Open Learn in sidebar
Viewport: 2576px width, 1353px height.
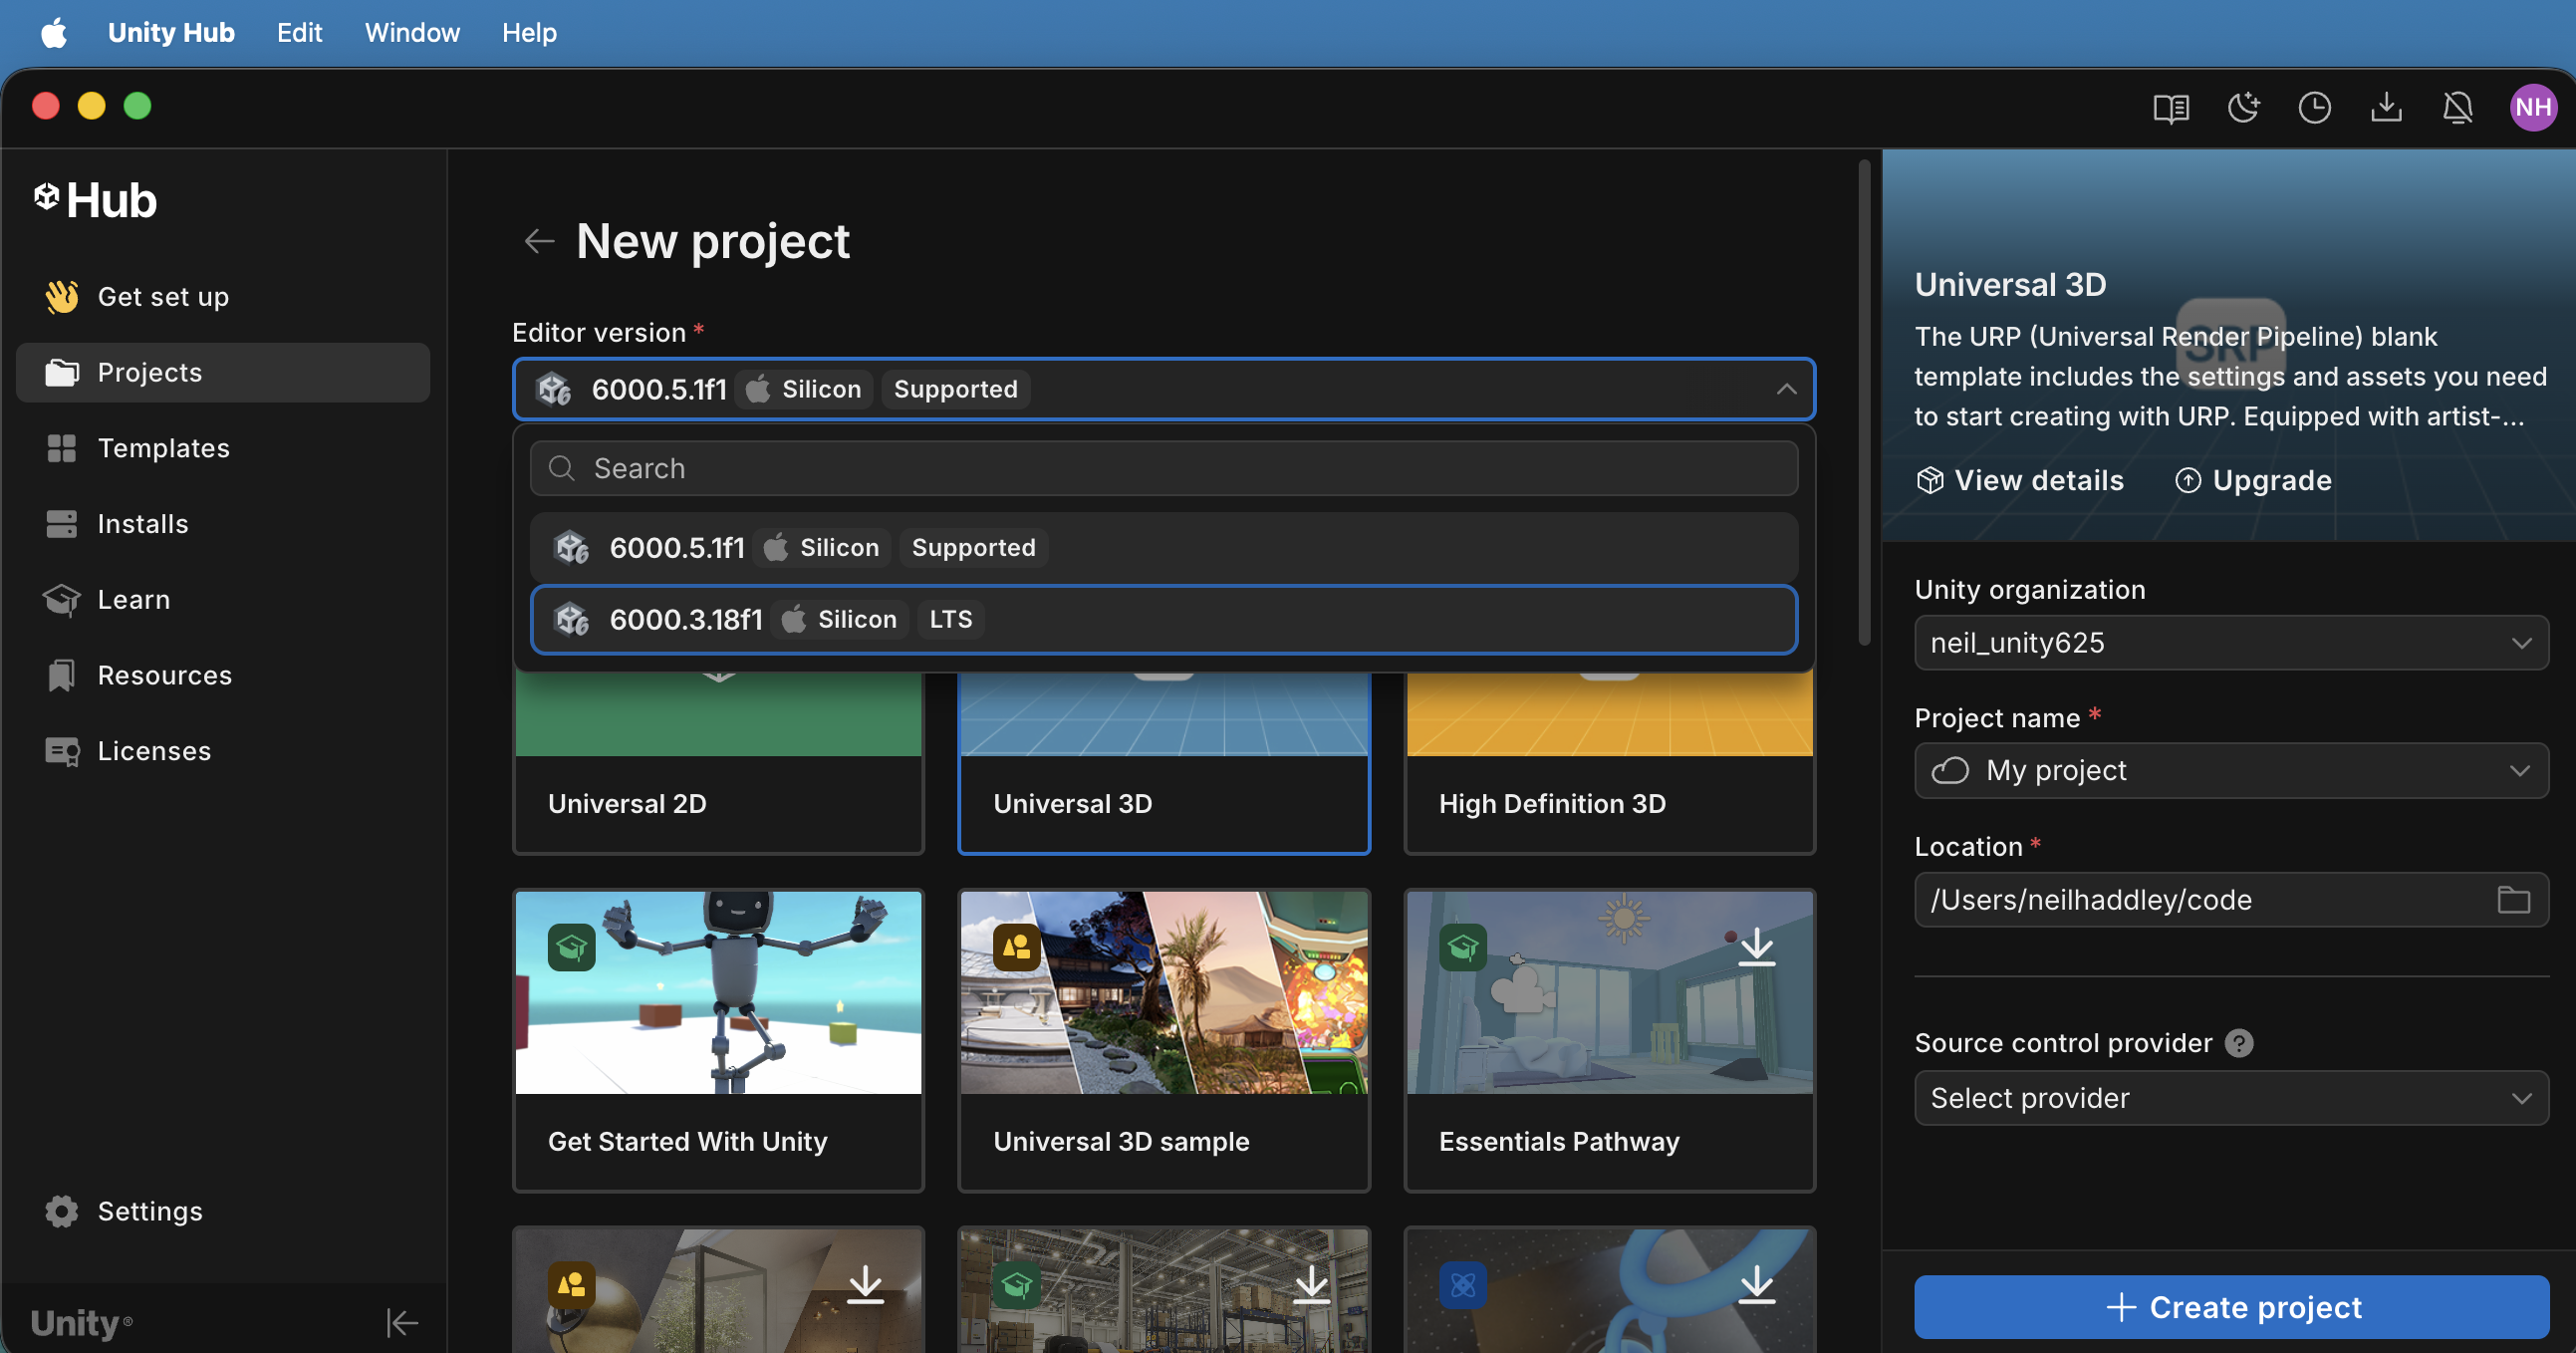[223, 599]
